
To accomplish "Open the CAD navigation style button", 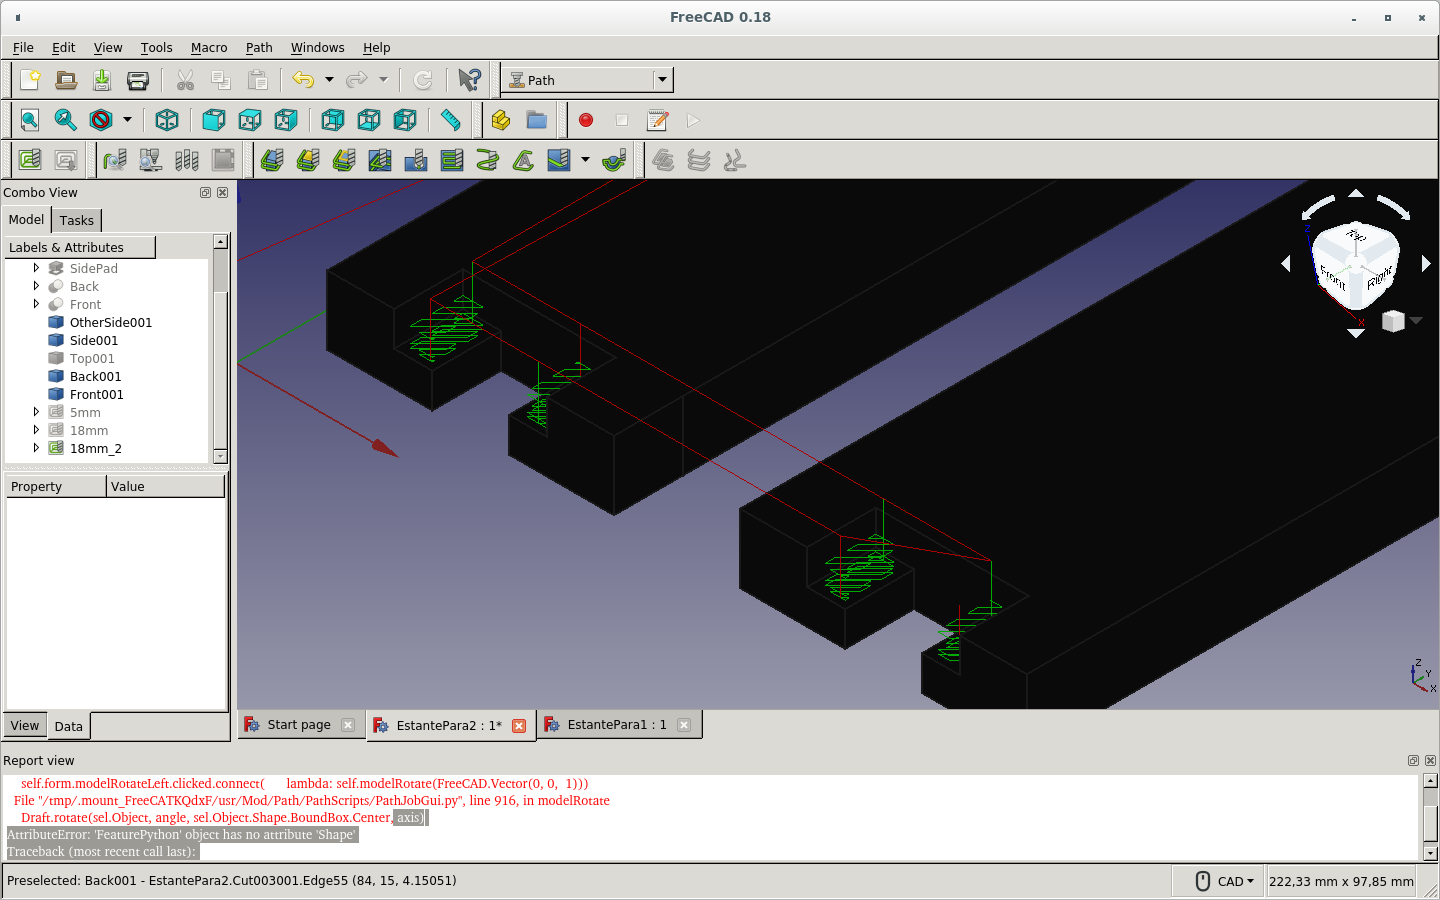I will [x=1225, y=881].
